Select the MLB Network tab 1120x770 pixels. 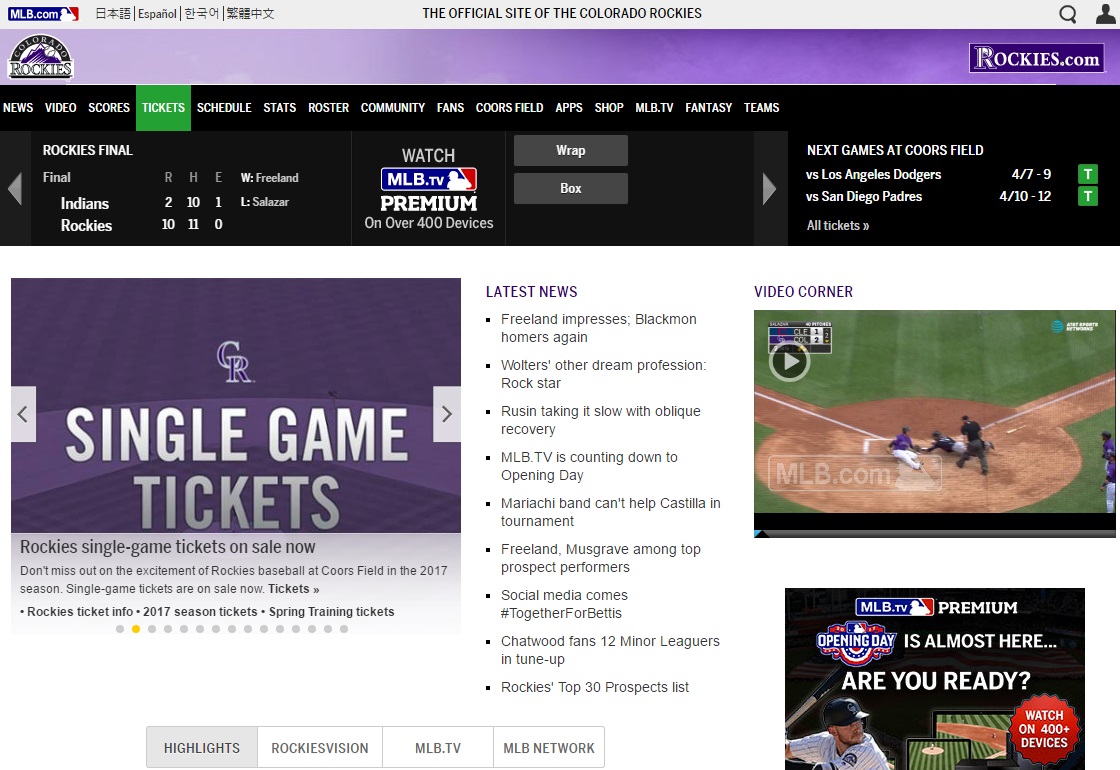coord(549,748)
